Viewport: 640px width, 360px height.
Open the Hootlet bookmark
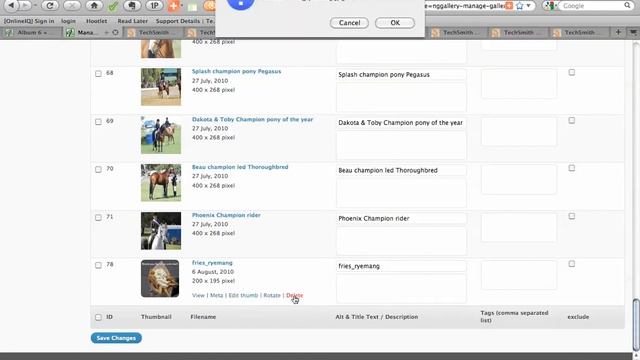tap(96, 21)
